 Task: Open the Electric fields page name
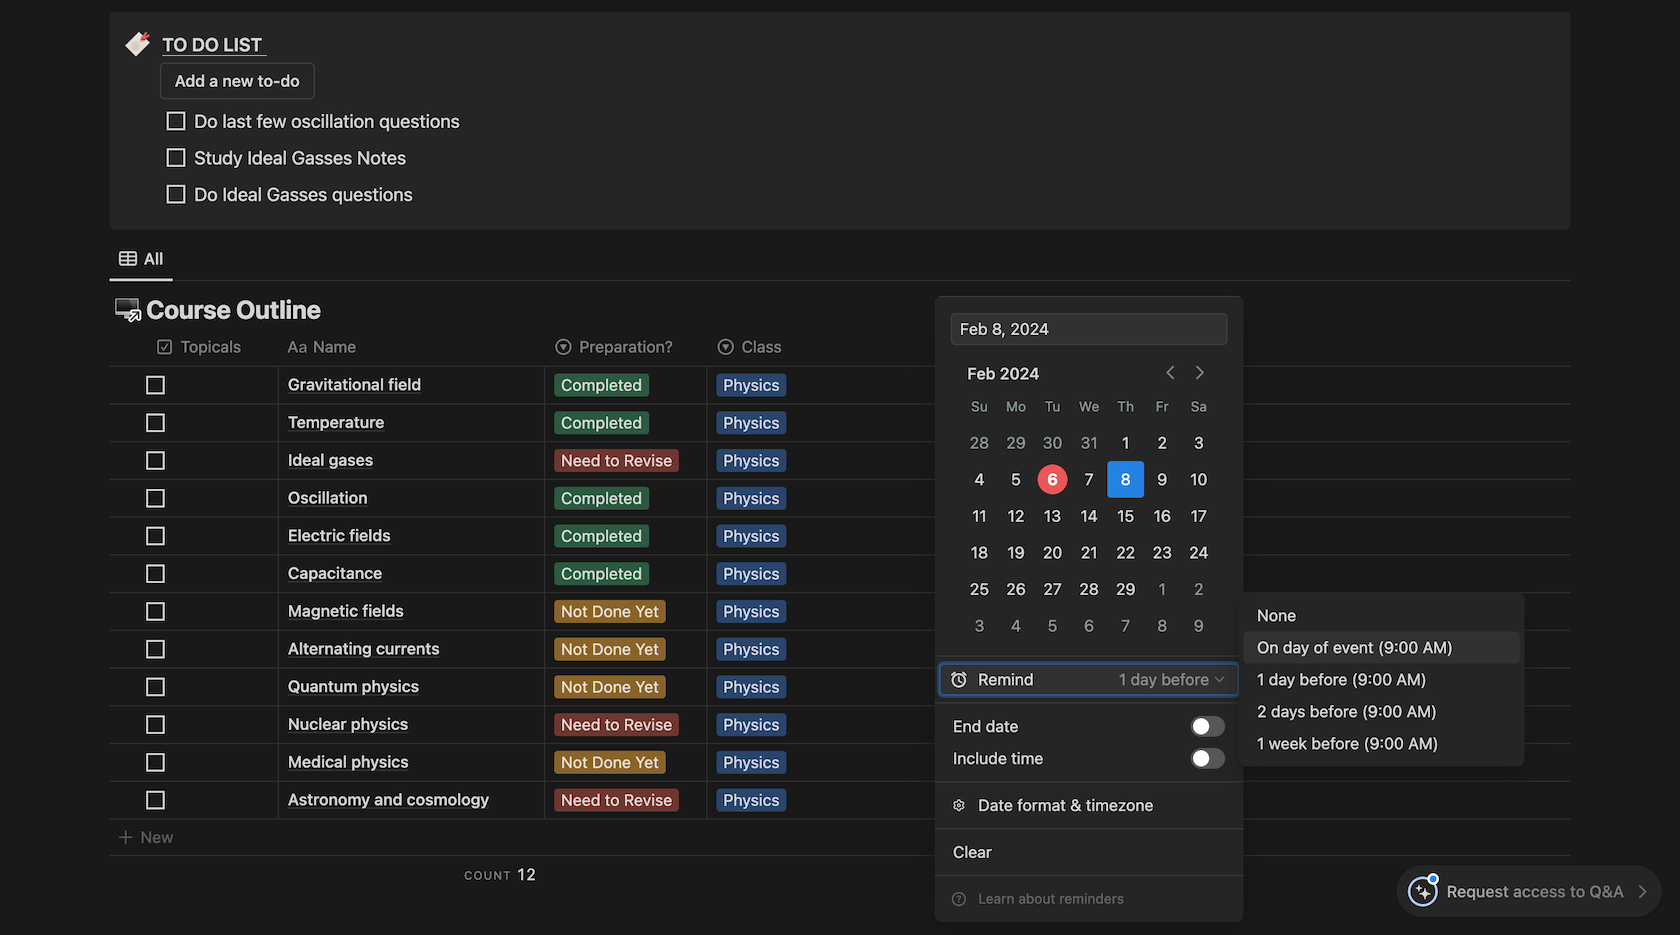[339, 536]
